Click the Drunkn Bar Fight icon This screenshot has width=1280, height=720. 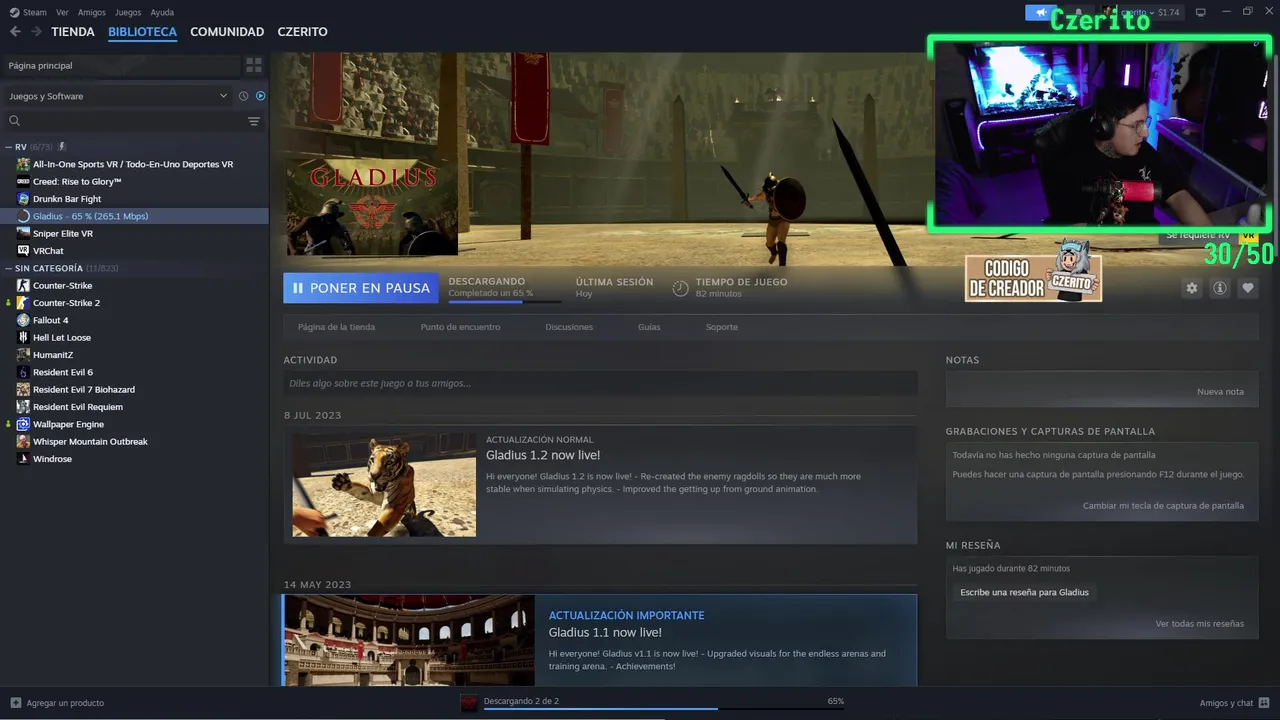click(x=23, y=199)
